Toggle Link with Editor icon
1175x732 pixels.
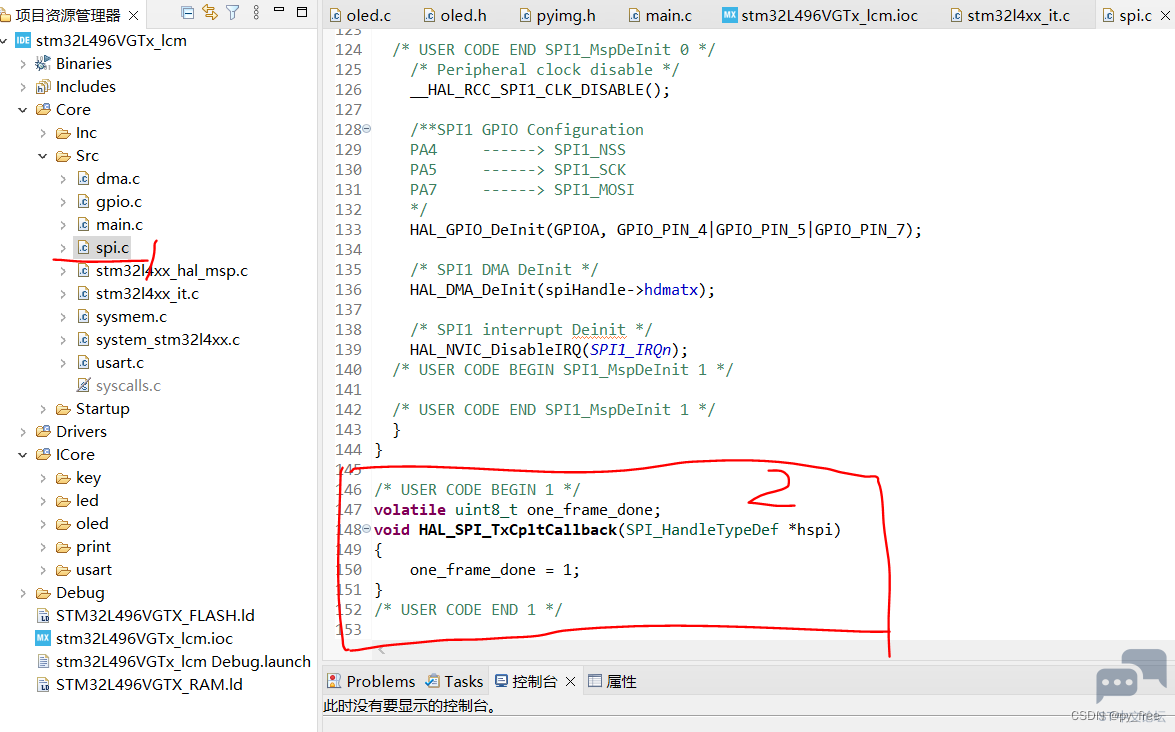pos(210,12)
